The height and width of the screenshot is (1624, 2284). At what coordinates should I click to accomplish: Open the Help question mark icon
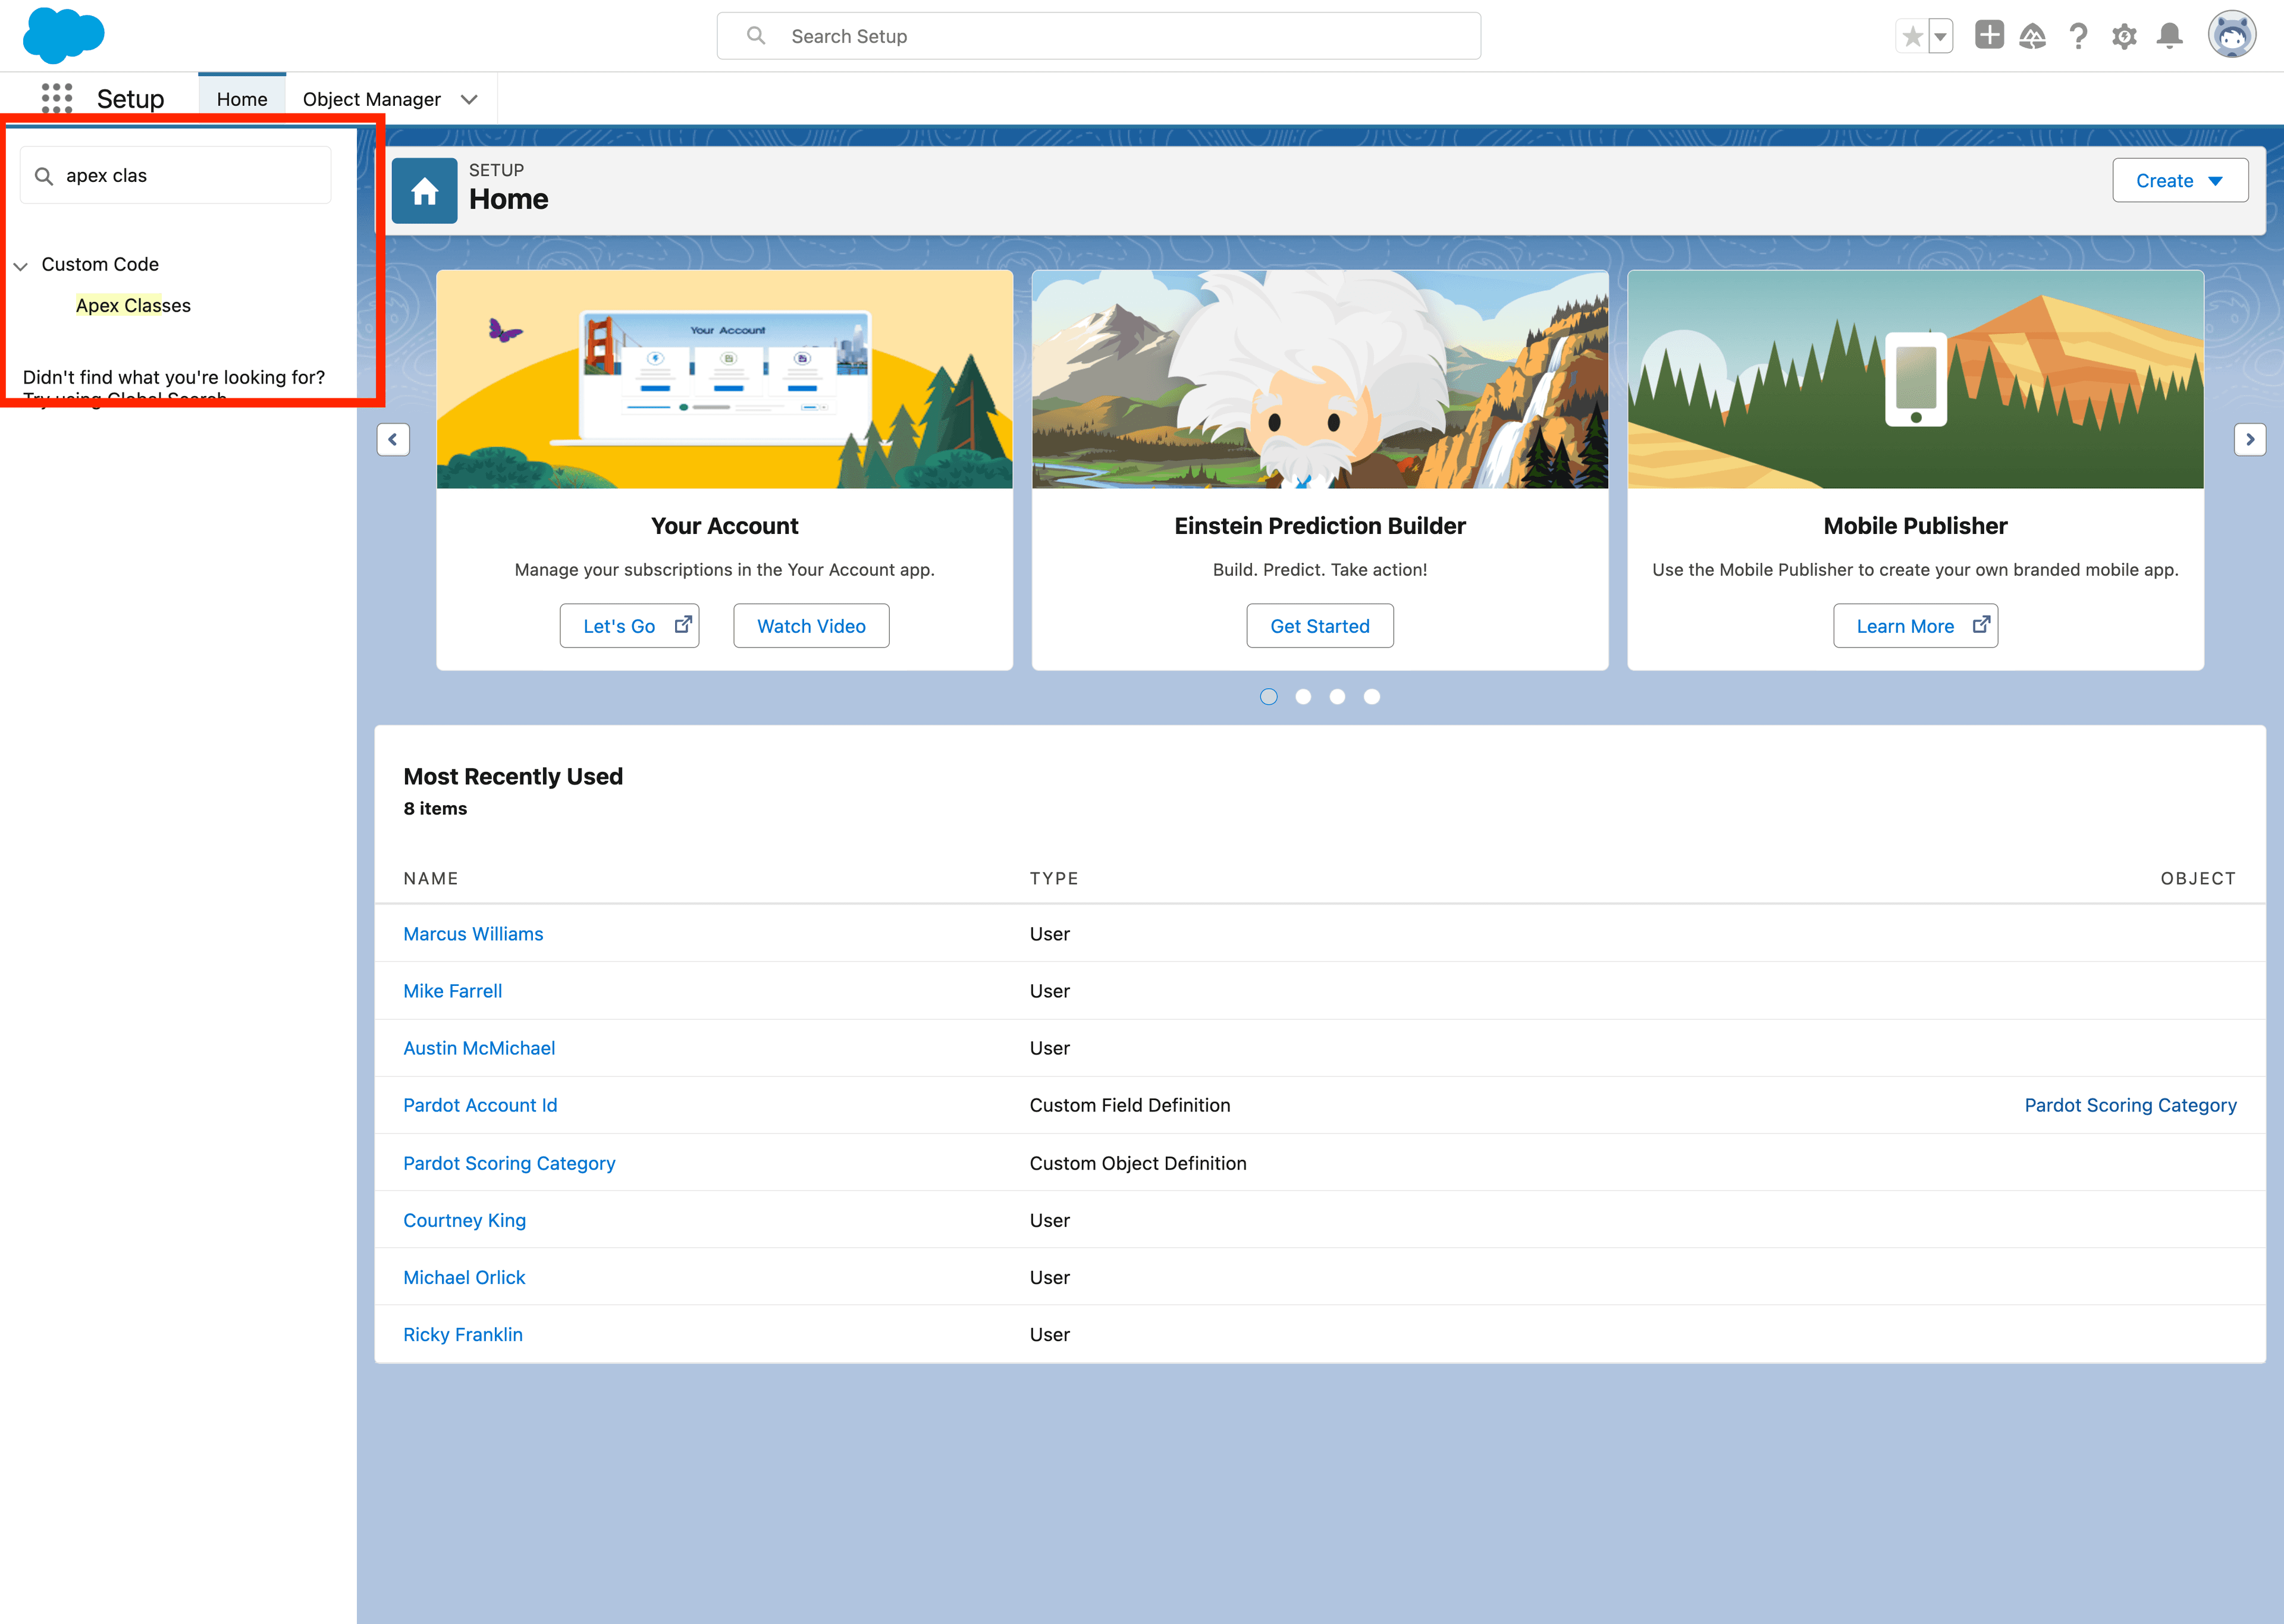click(2078, 36)
